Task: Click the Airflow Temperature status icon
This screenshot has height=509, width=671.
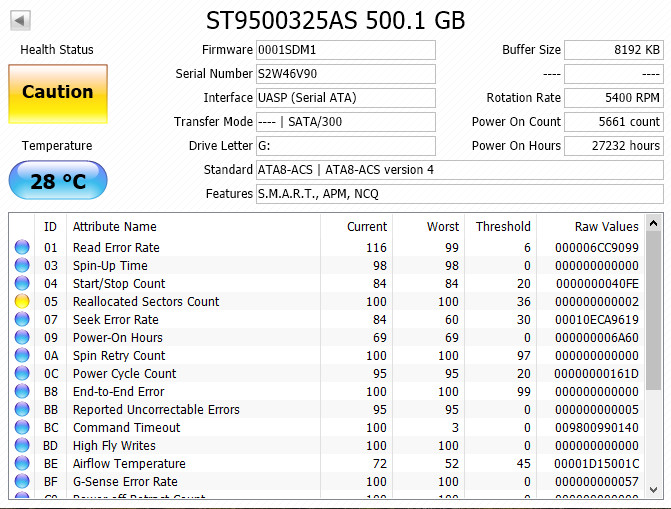Action: (22, 464)
